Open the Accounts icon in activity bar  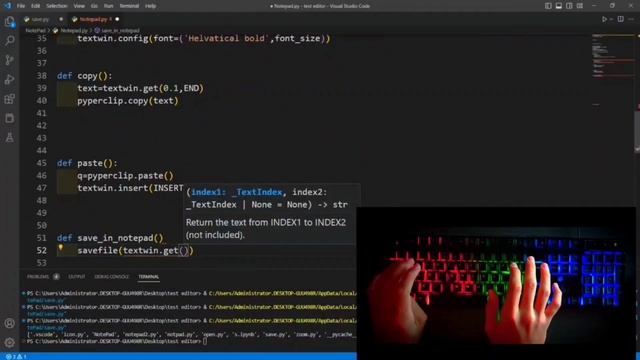pos(9,323)
